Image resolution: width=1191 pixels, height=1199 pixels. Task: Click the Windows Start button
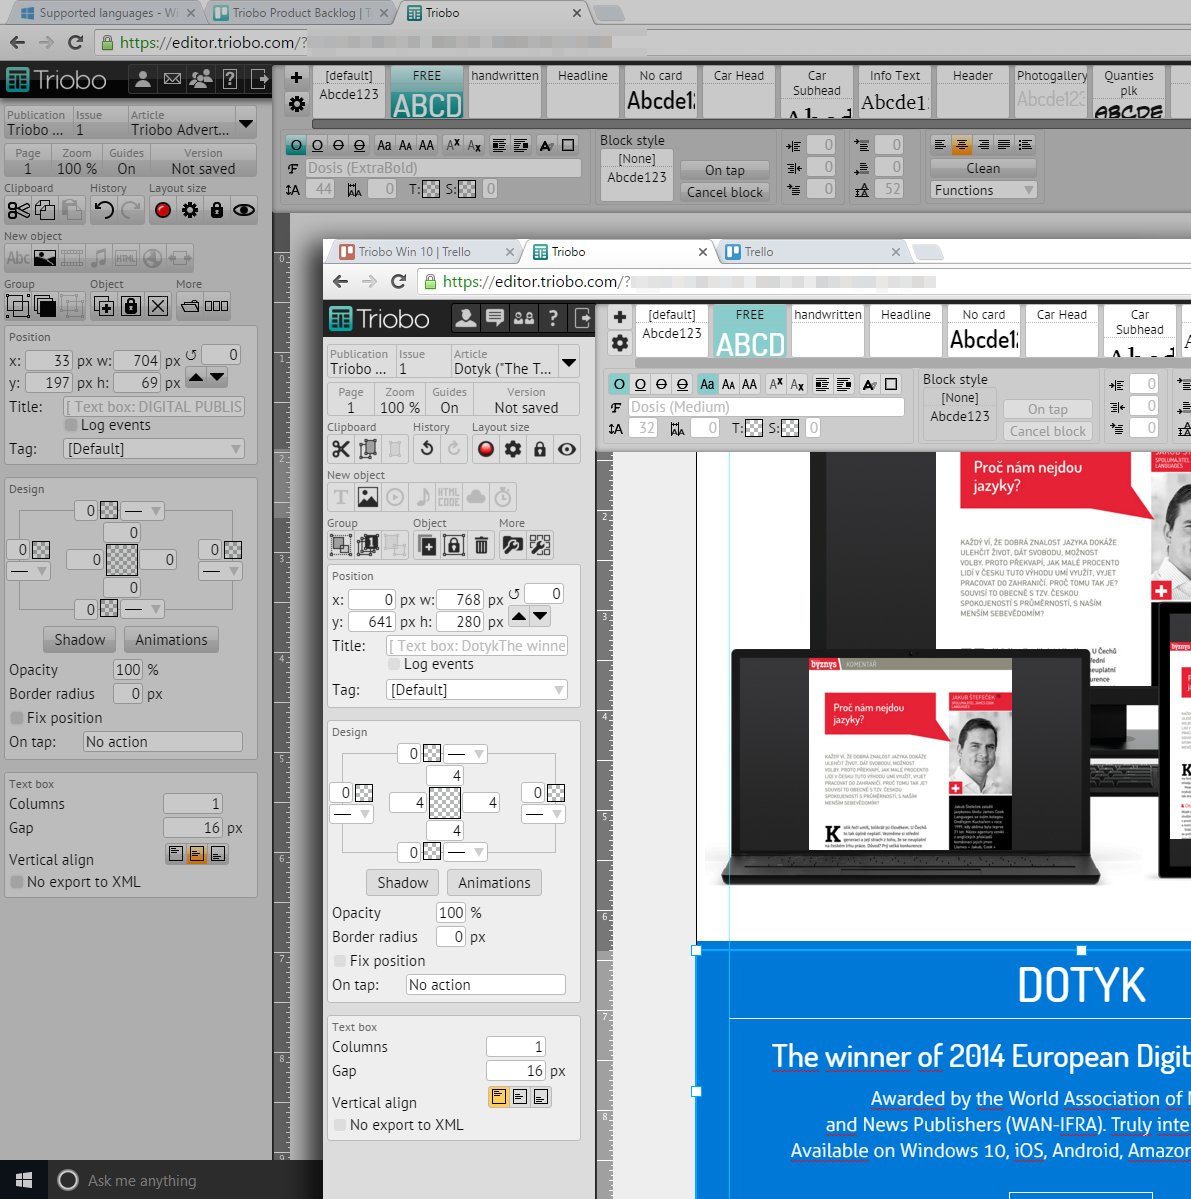[x=24, y=1180]
